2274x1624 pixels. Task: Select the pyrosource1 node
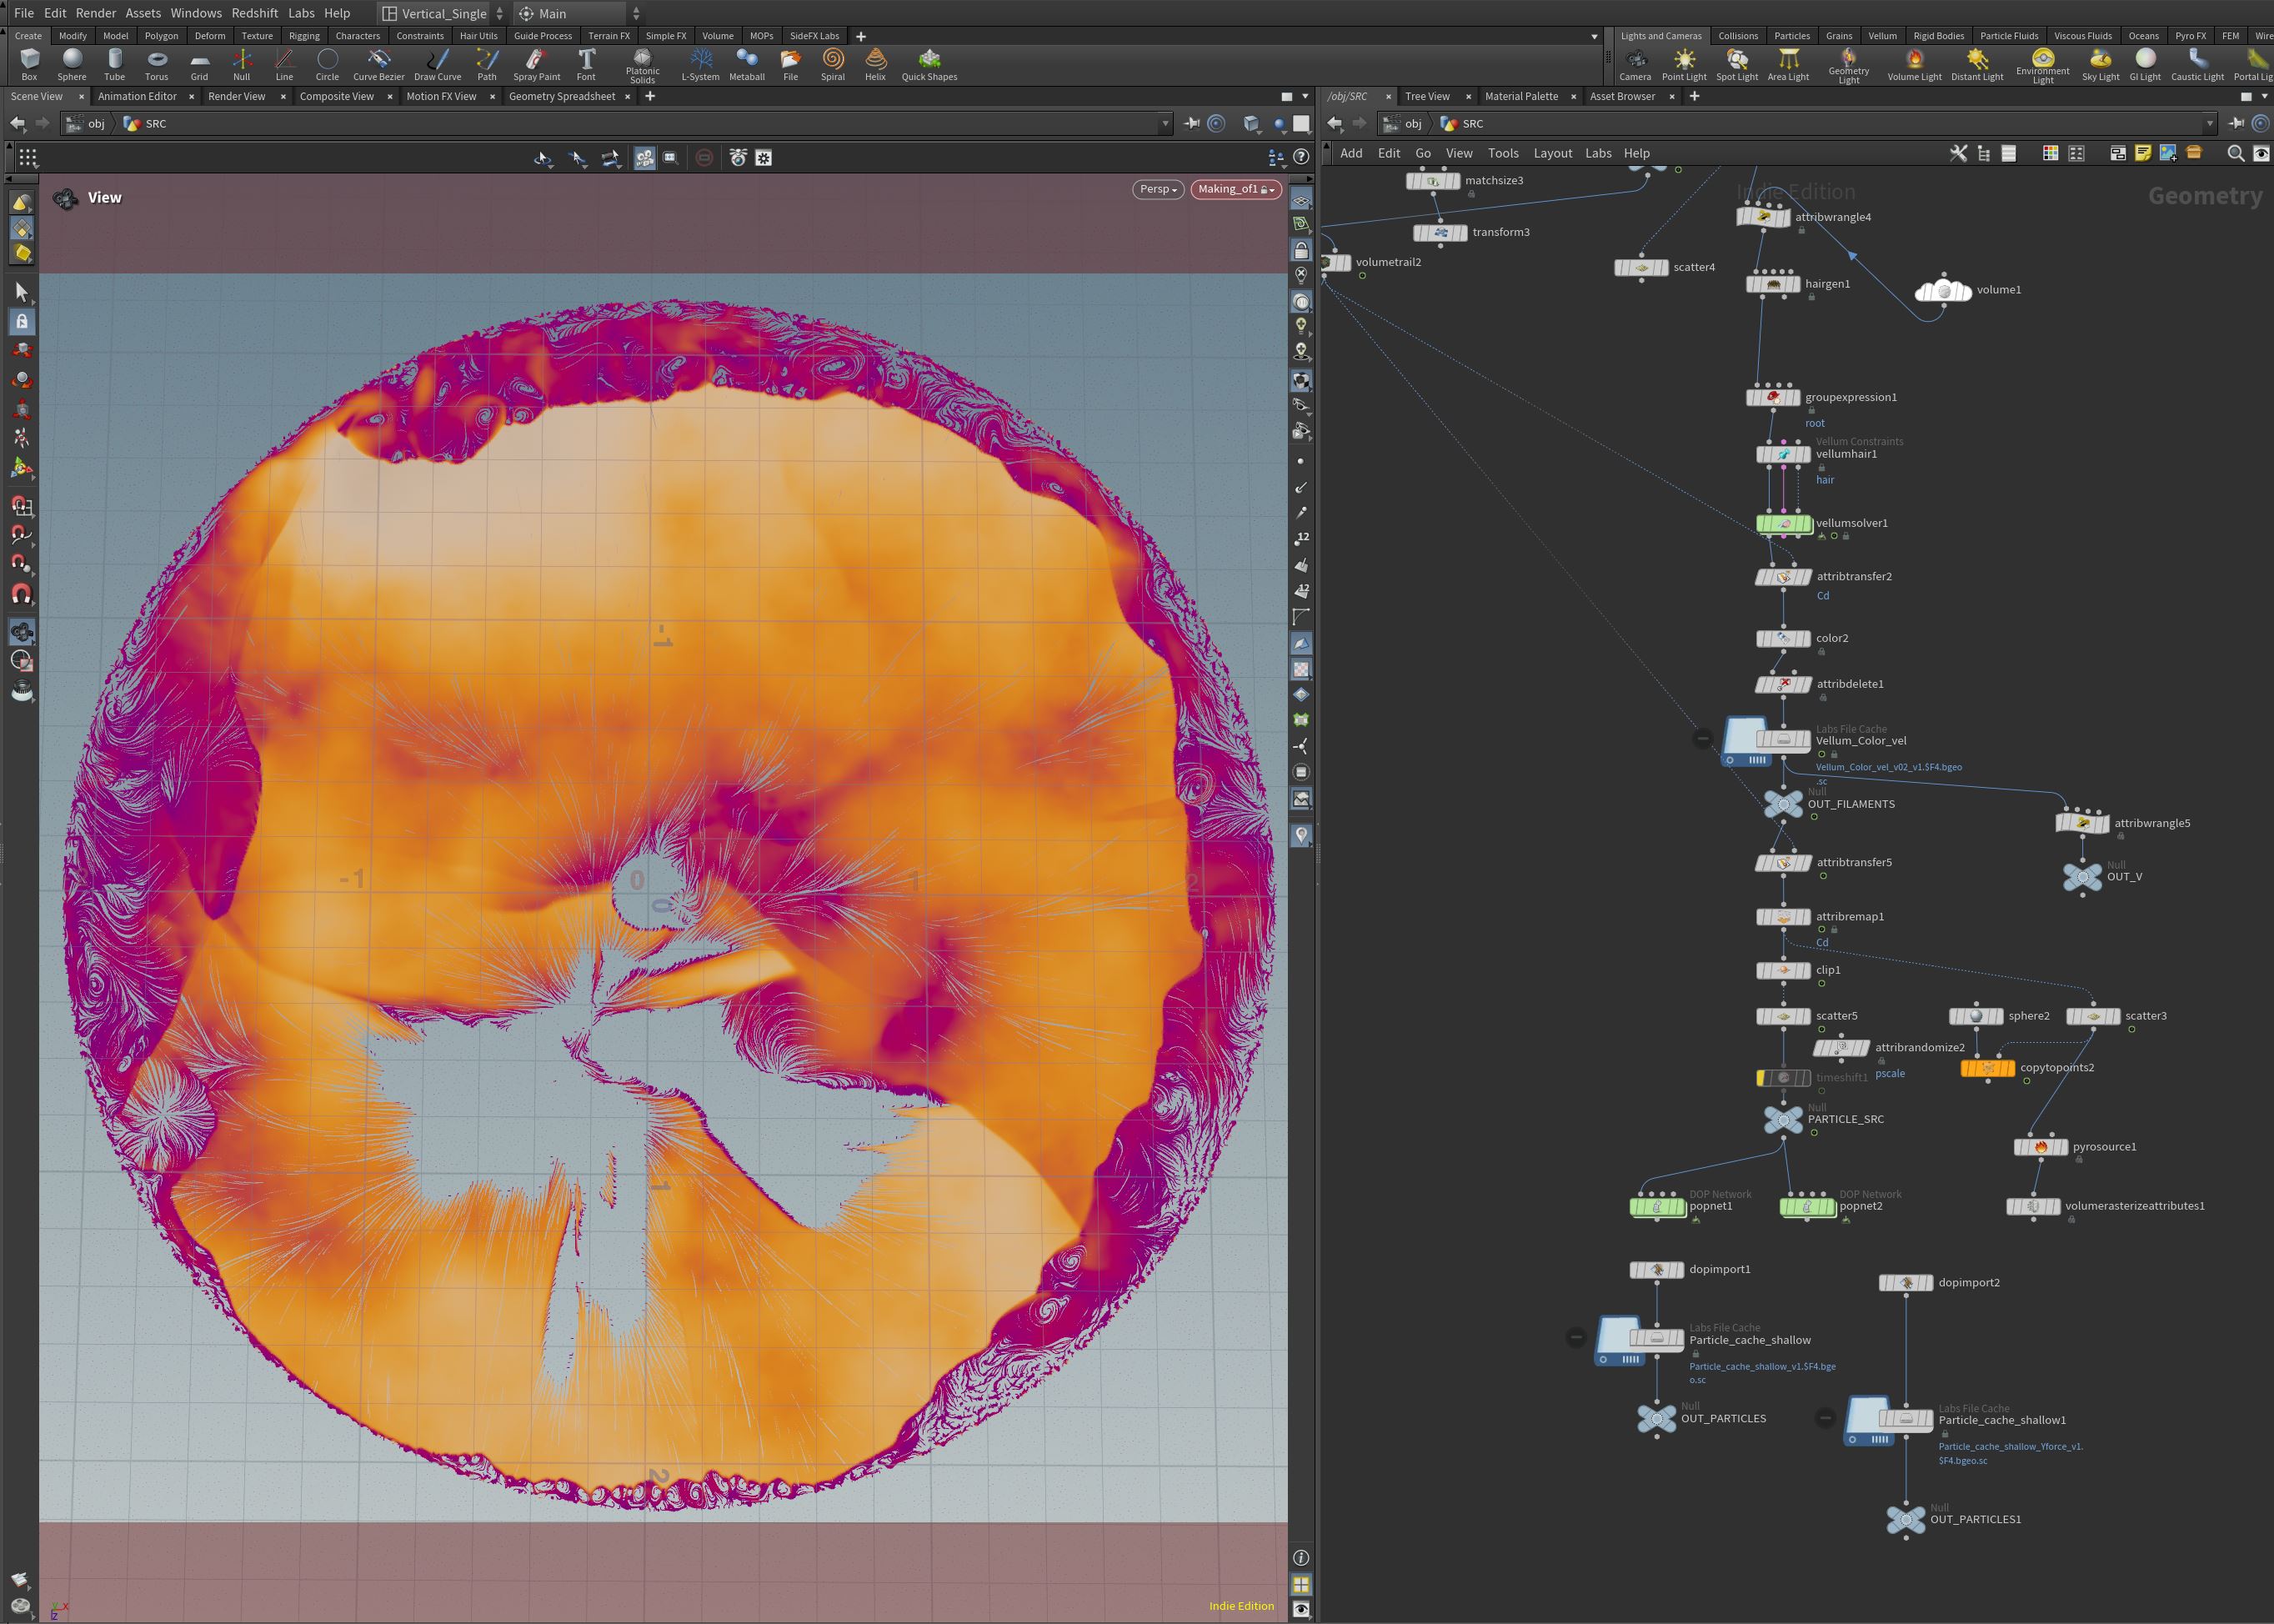pyautogui.click(x=2040, y=1147)
